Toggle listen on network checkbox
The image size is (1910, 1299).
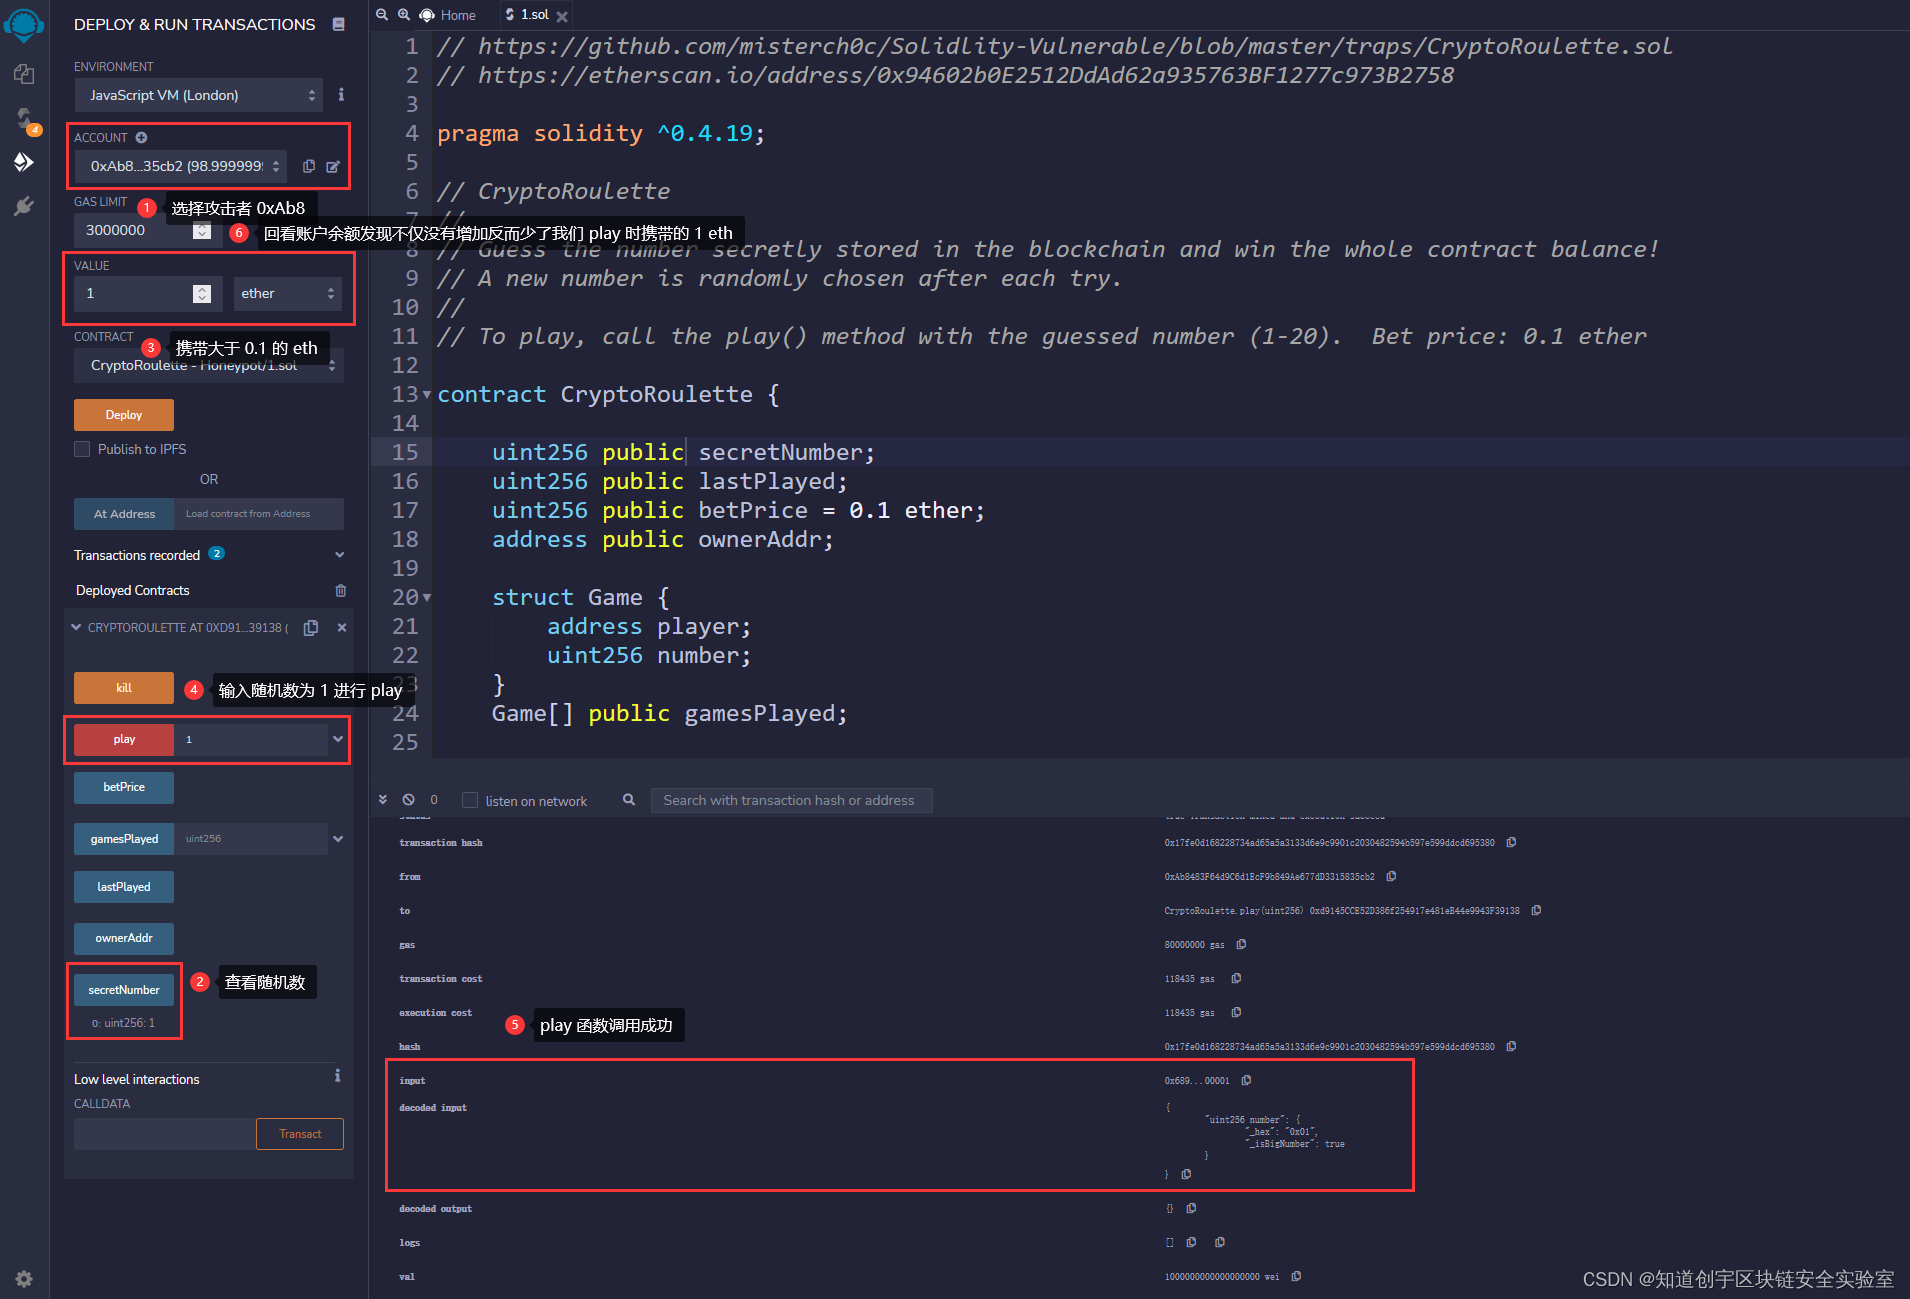click(x=470, y=800)
